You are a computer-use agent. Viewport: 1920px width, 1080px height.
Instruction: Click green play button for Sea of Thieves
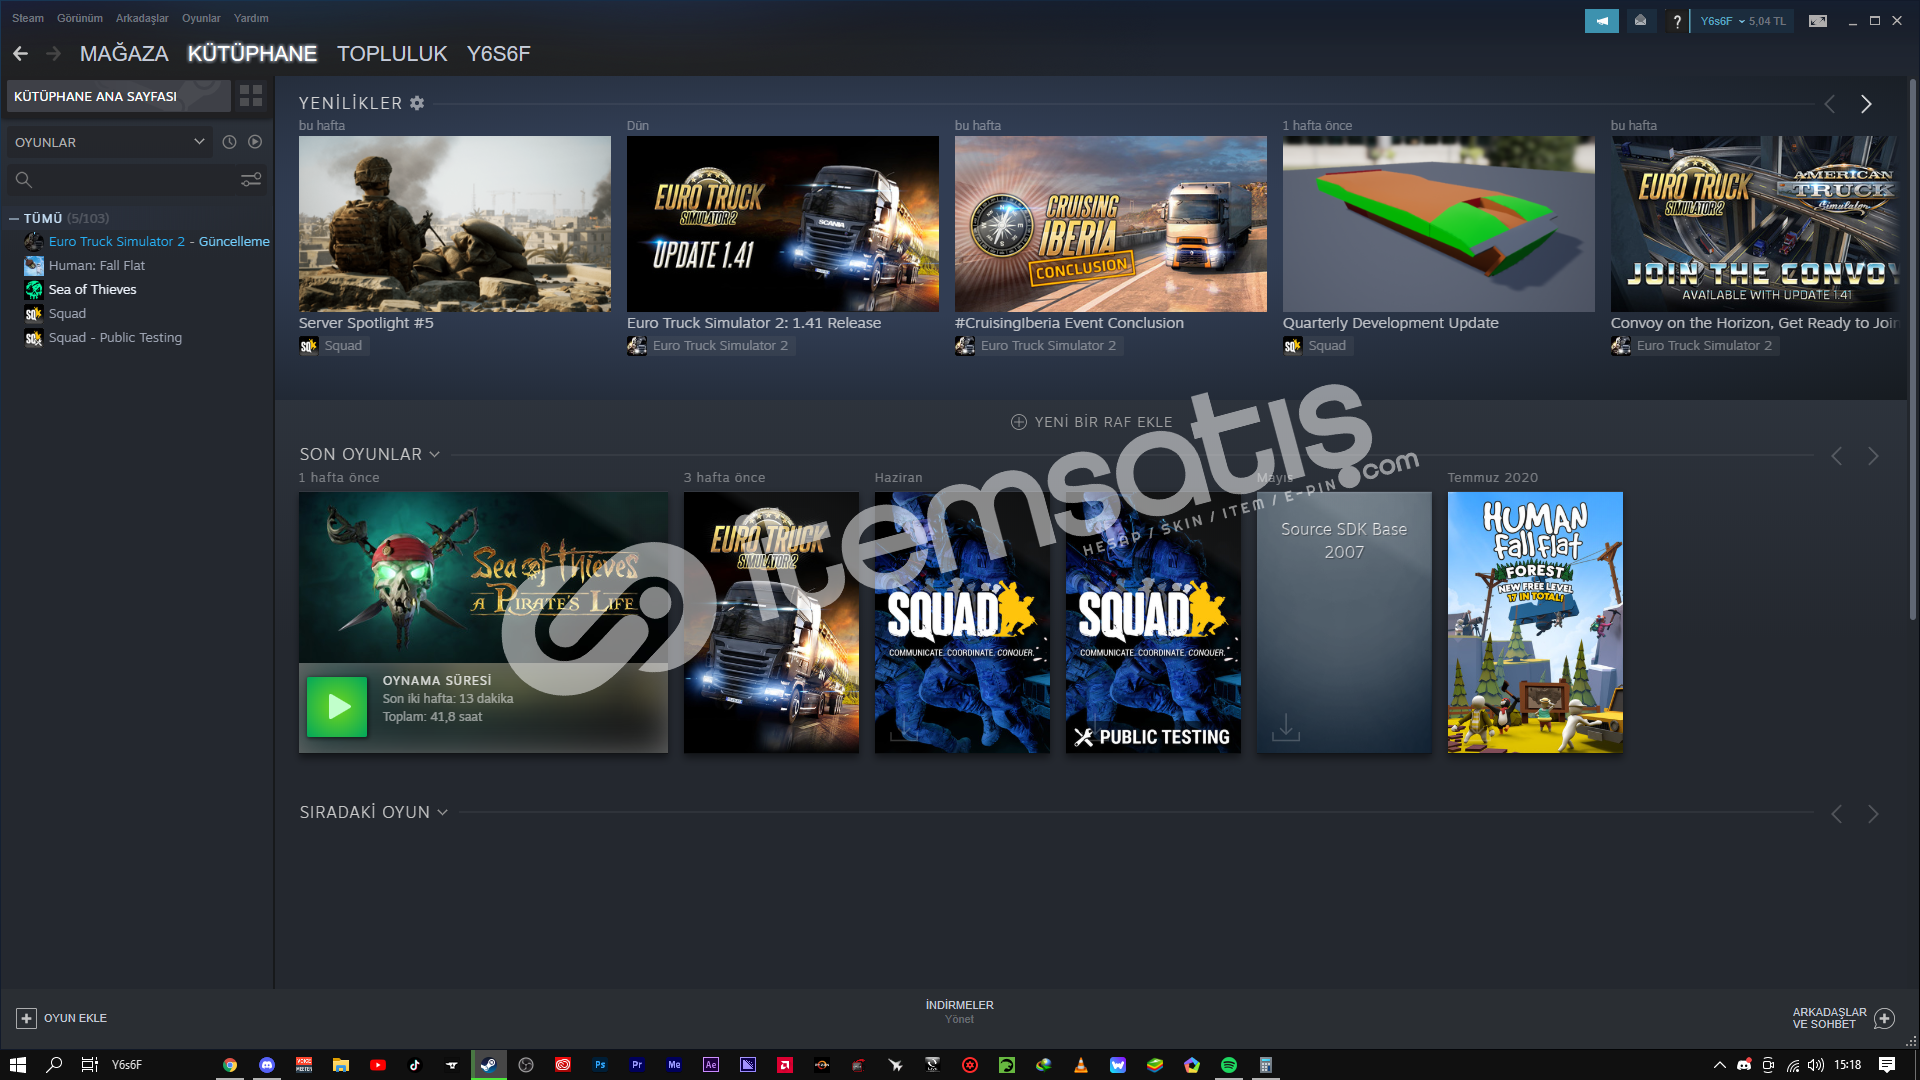click(337, 707)
